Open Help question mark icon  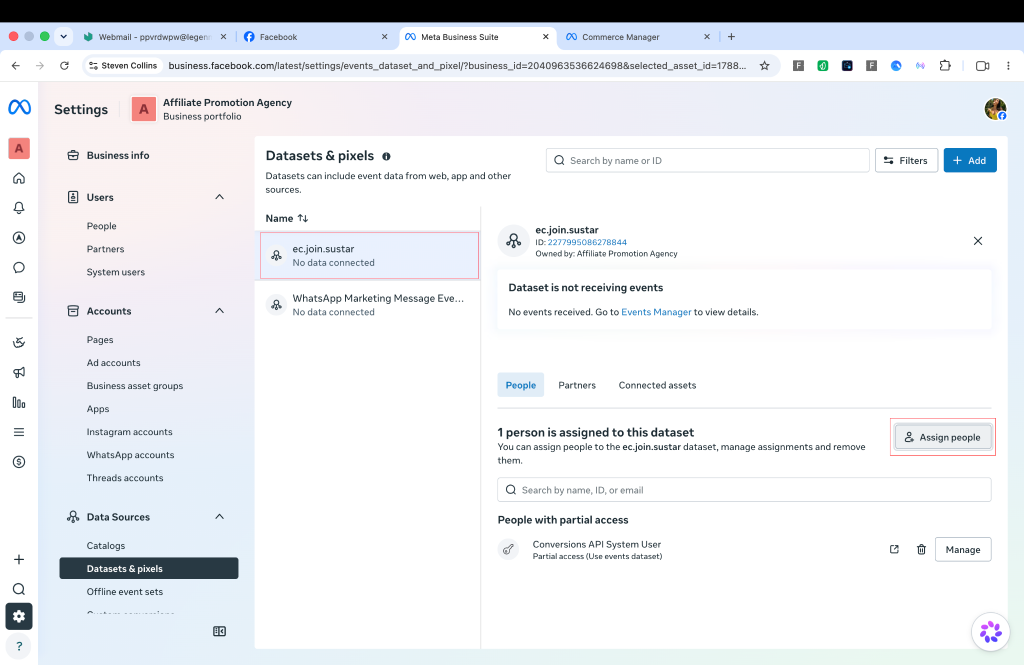tap(19, 646)
